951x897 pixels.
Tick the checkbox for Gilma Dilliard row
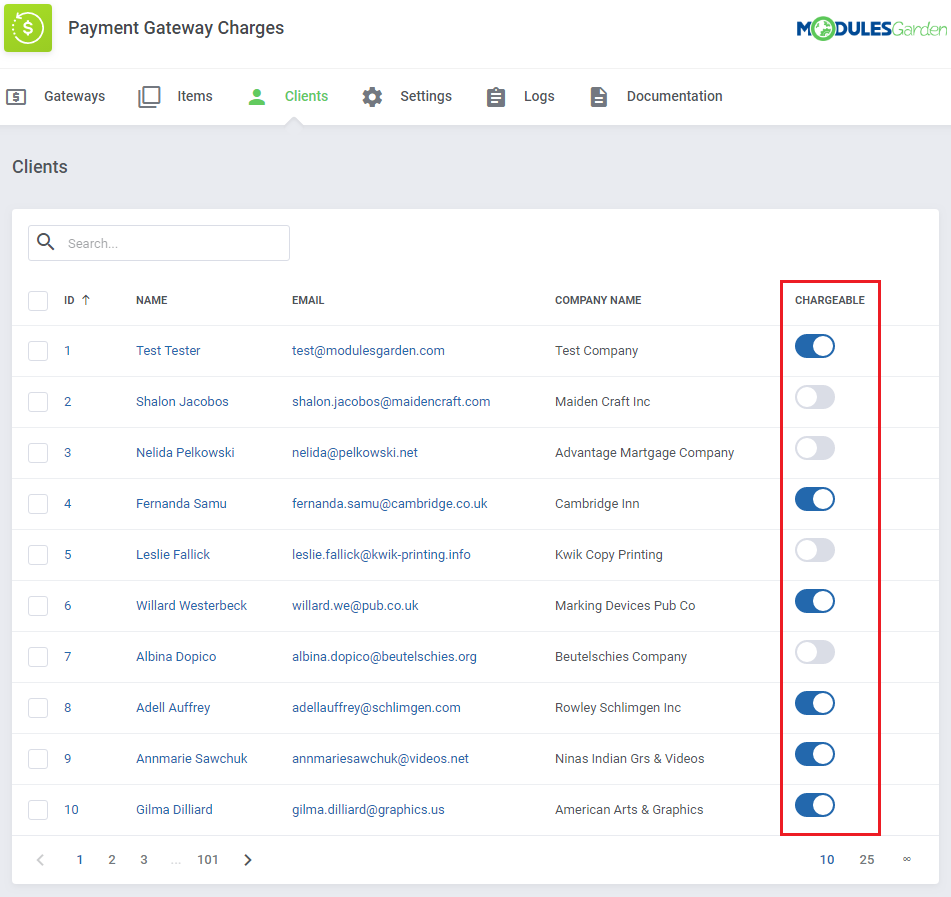(38, 809)
